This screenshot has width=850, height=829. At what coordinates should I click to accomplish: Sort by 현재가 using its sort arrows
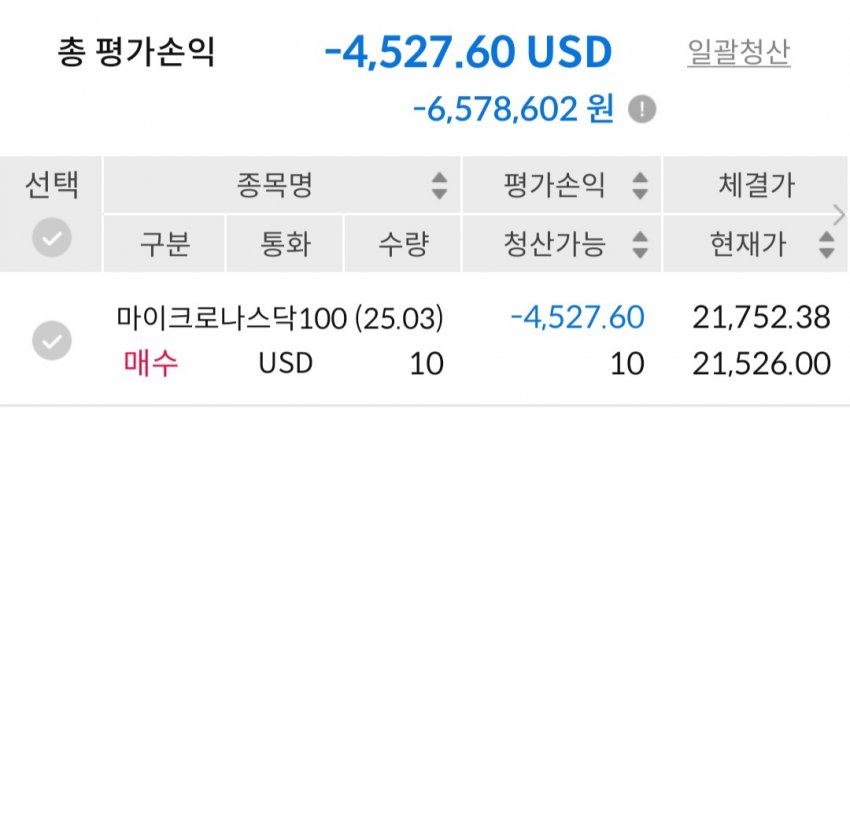(826, 245)
